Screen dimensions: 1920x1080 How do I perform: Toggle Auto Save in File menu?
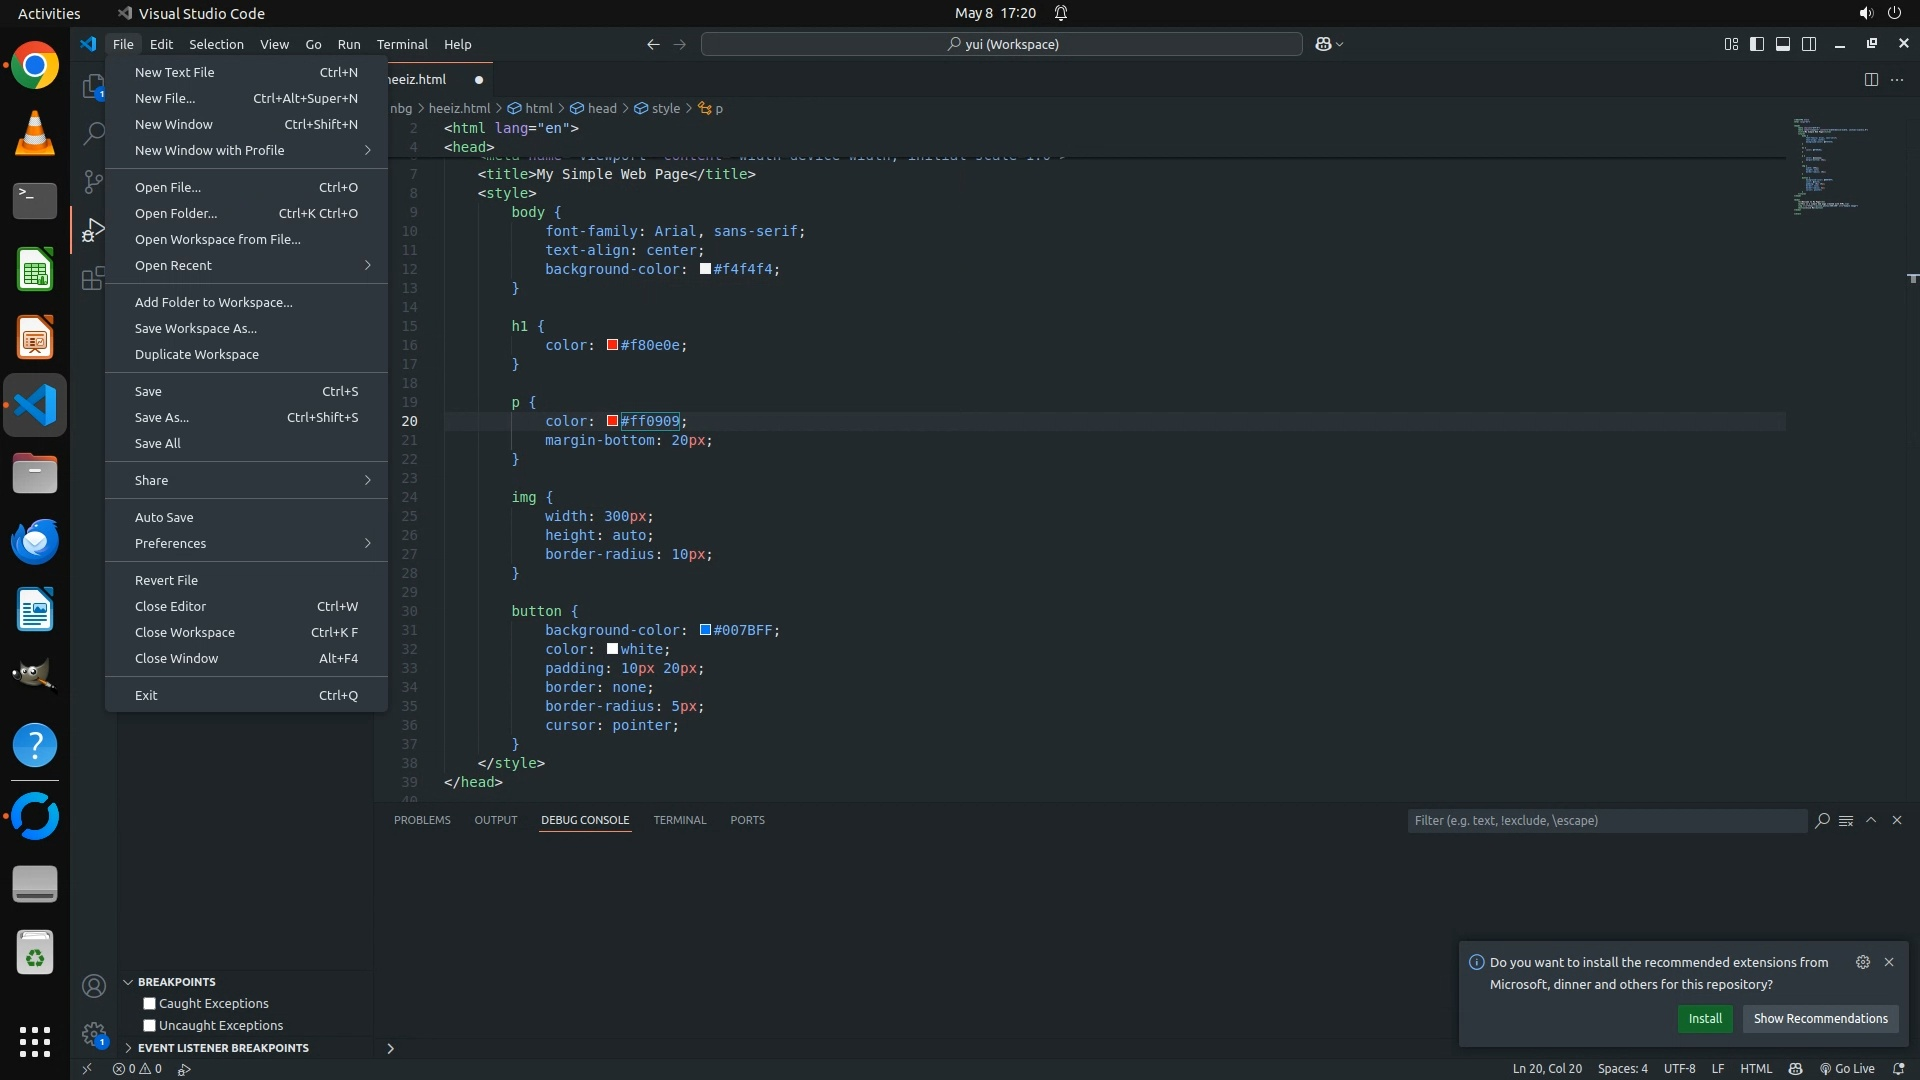(x=164, y=518)
